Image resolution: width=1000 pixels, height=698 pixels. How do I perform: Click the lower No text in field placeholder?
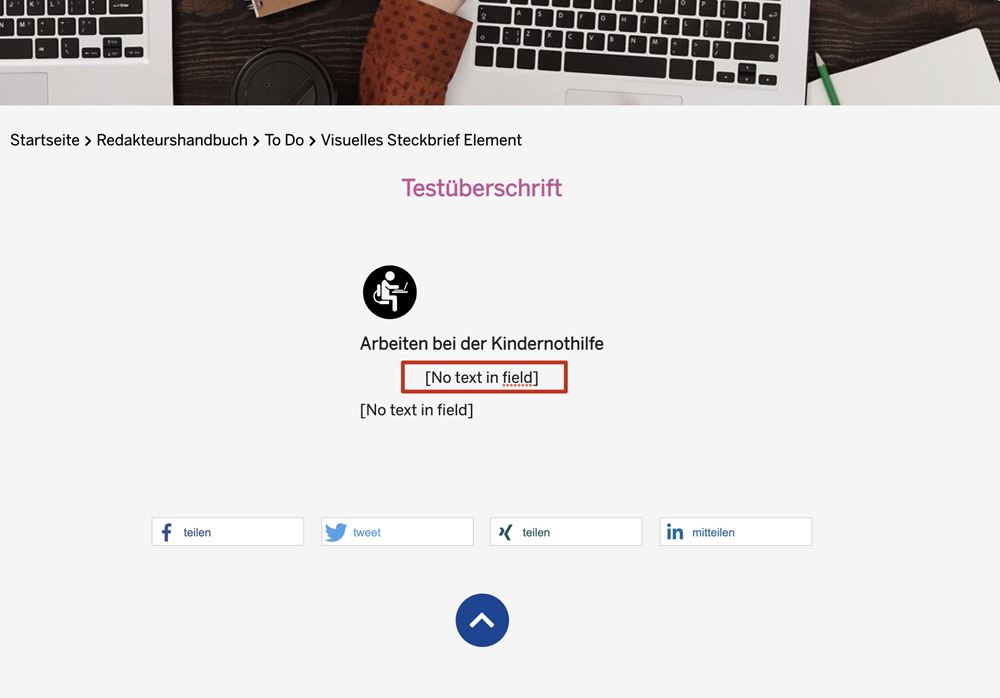(x=416, y=410)
